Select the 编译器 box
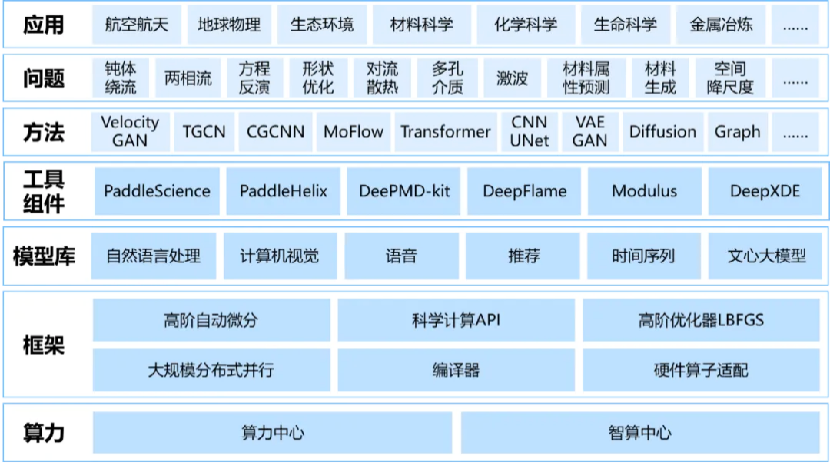This screenshot has width=832, height=466. point(456,370)
